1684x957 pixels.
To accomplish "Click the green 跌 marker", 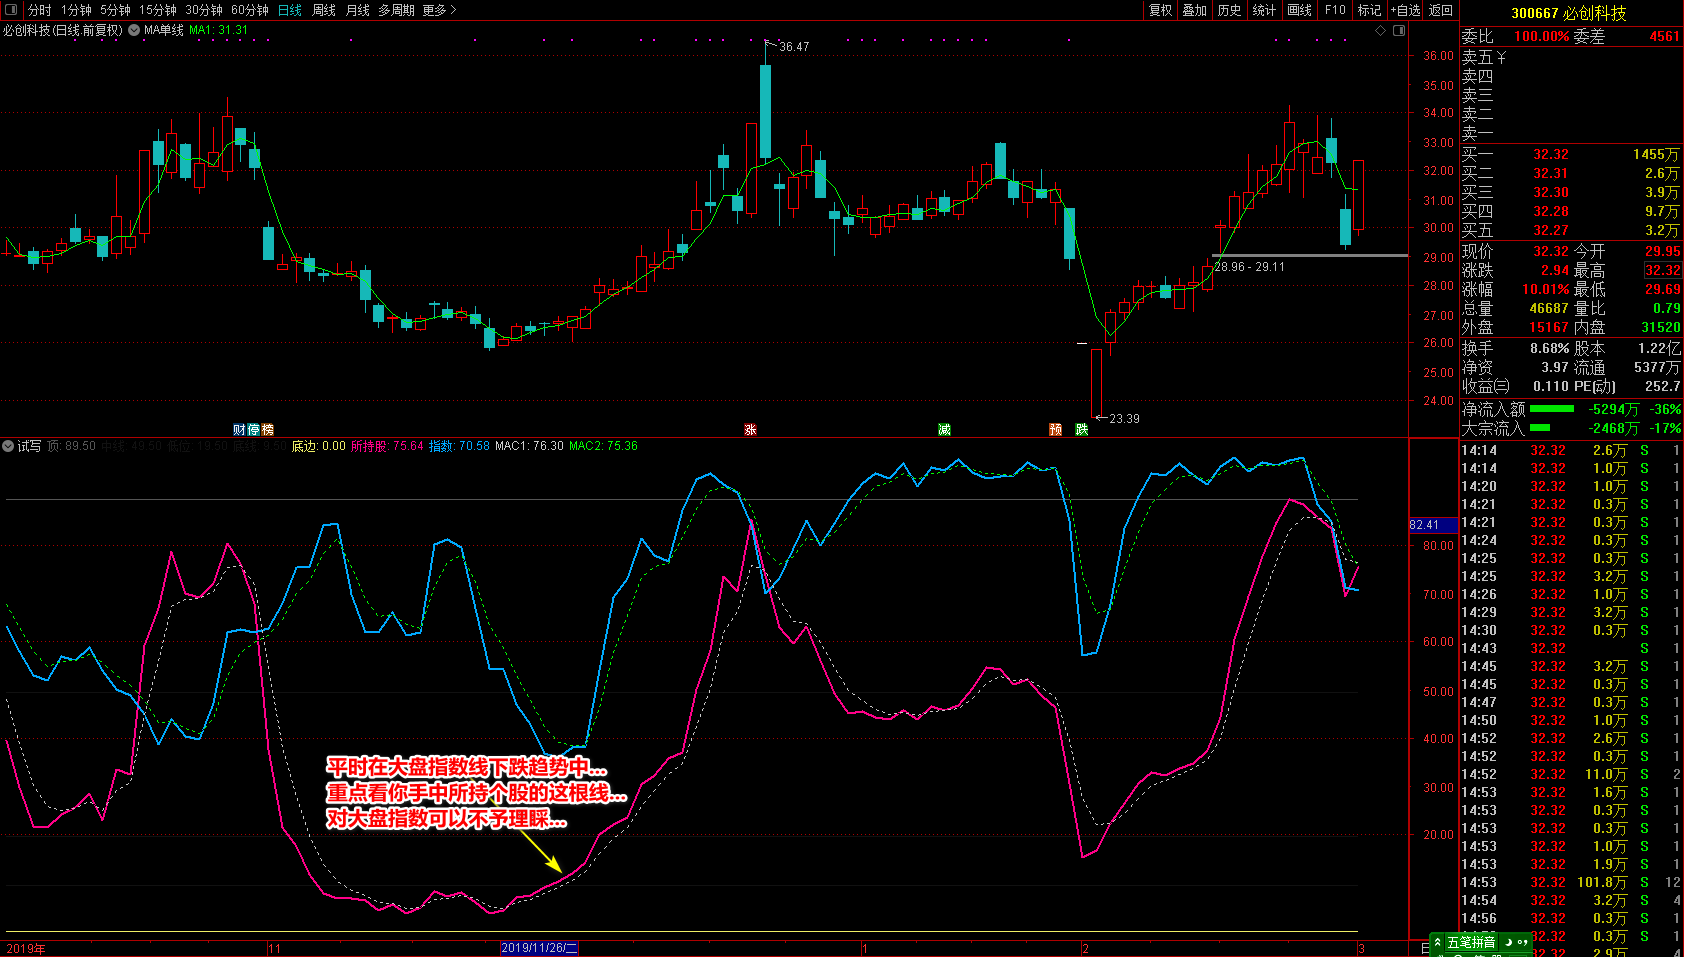I will coord(1081,429).
